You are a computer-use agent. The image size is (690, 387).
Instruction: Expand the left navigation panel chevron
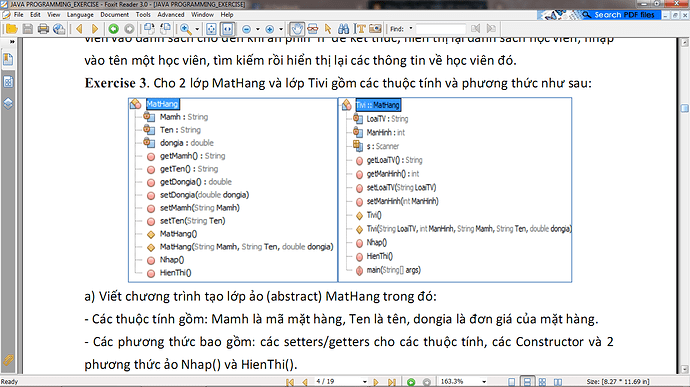pyautogui.click(x=12, y=42)
